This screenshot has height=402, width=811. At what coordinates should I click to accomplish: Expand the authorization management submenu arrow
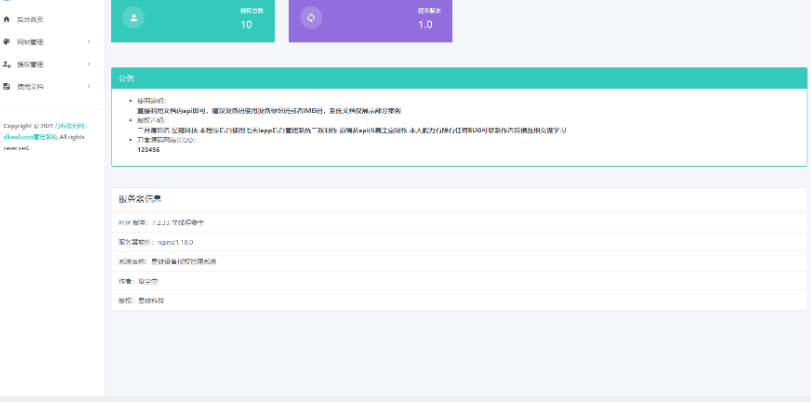pos(89,64)
